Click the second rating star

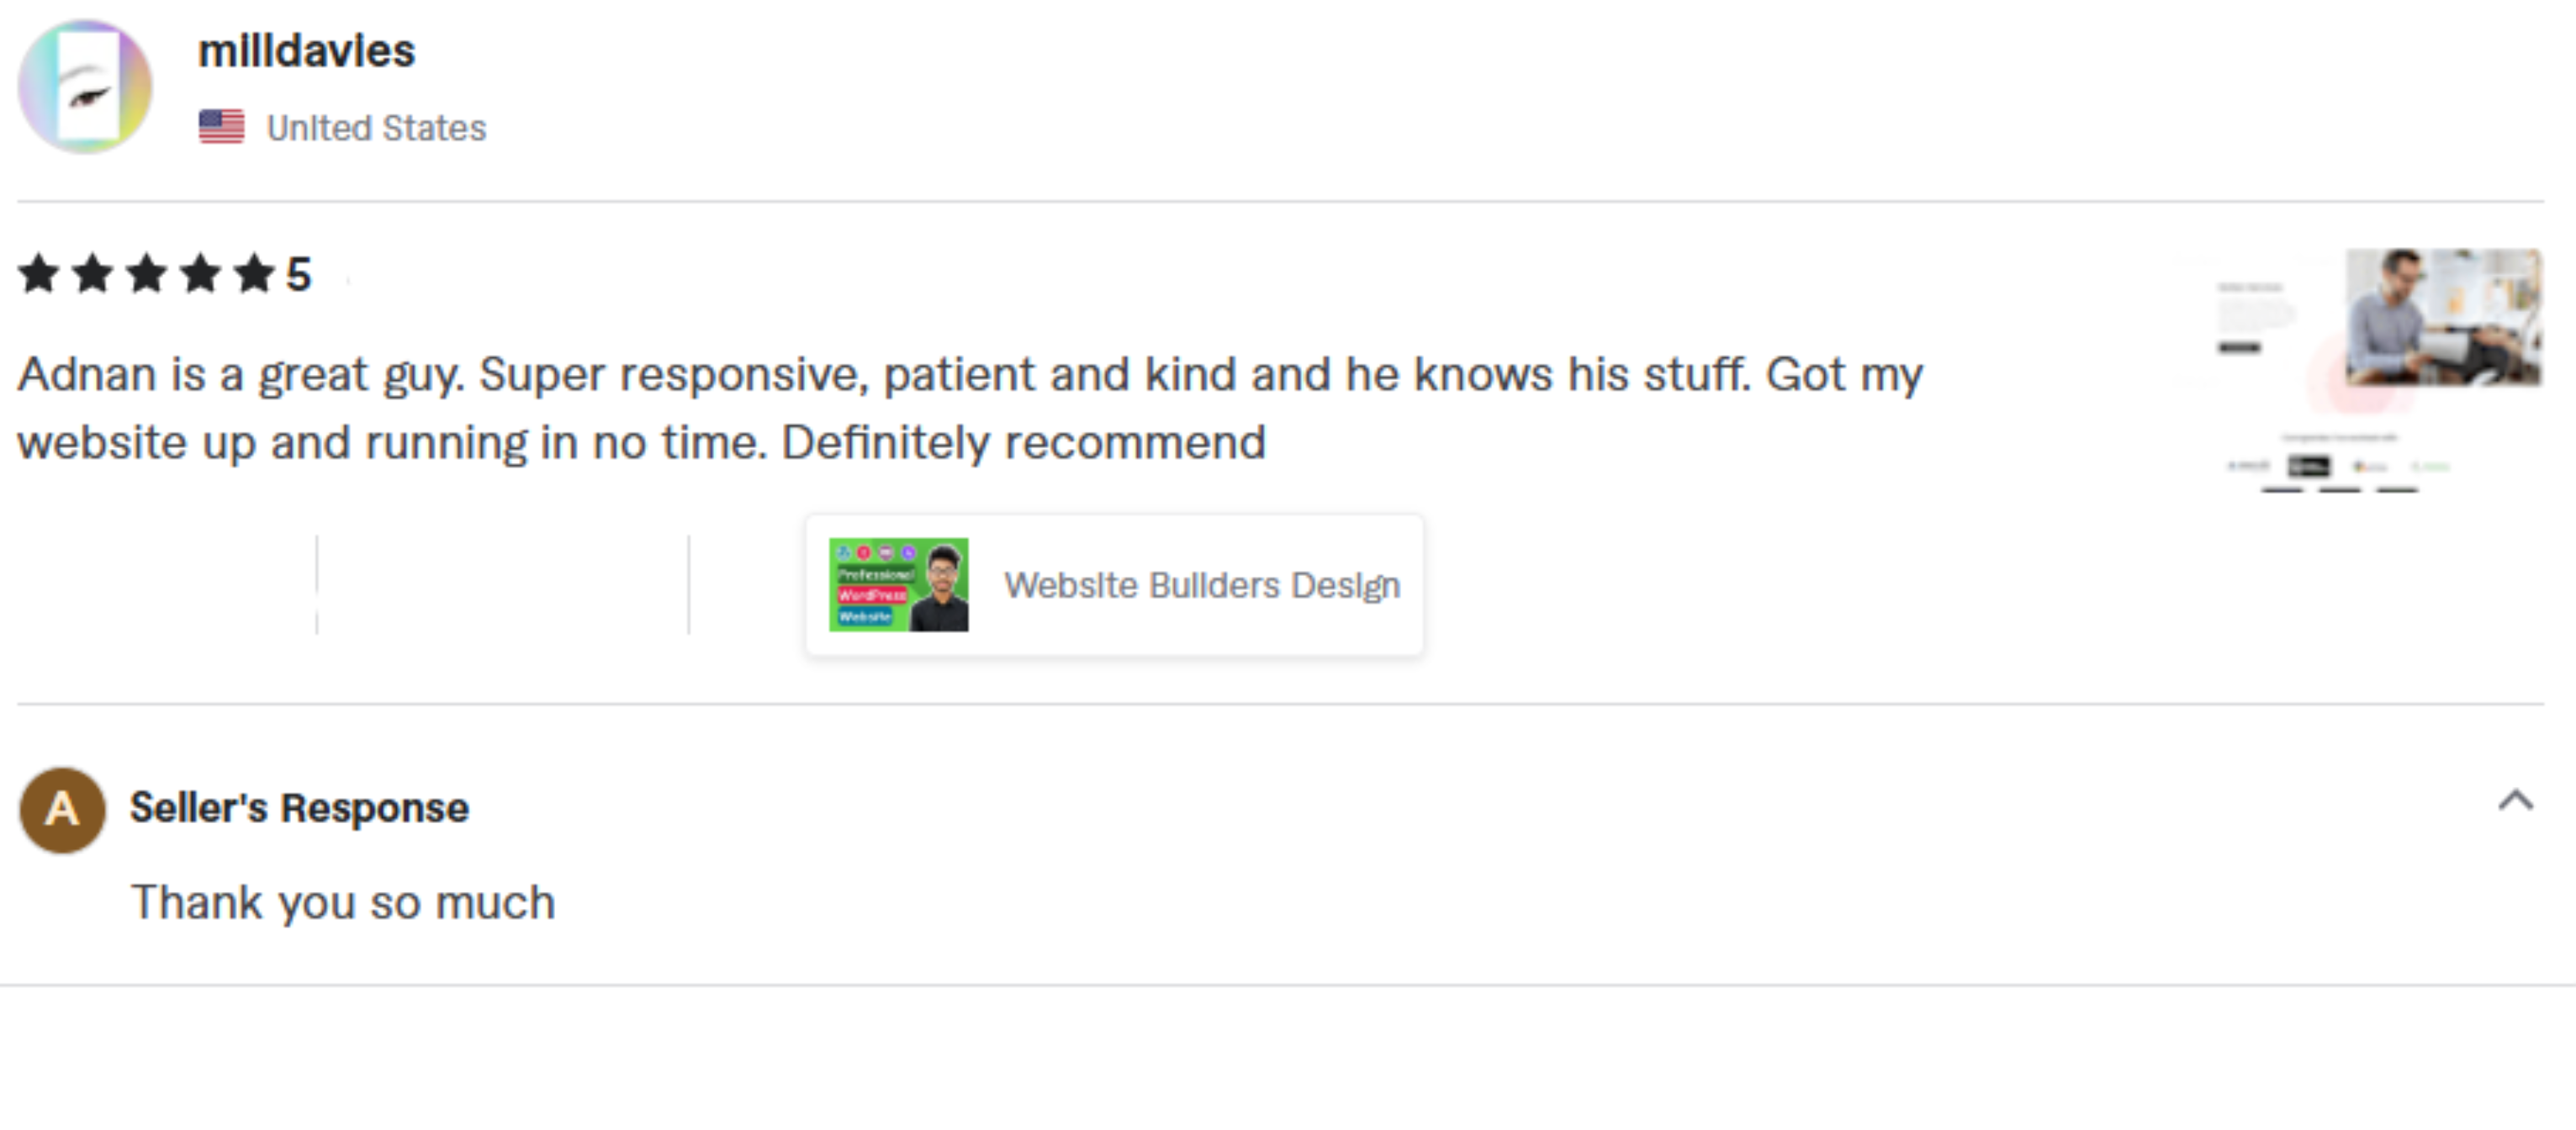pos(93,273)
